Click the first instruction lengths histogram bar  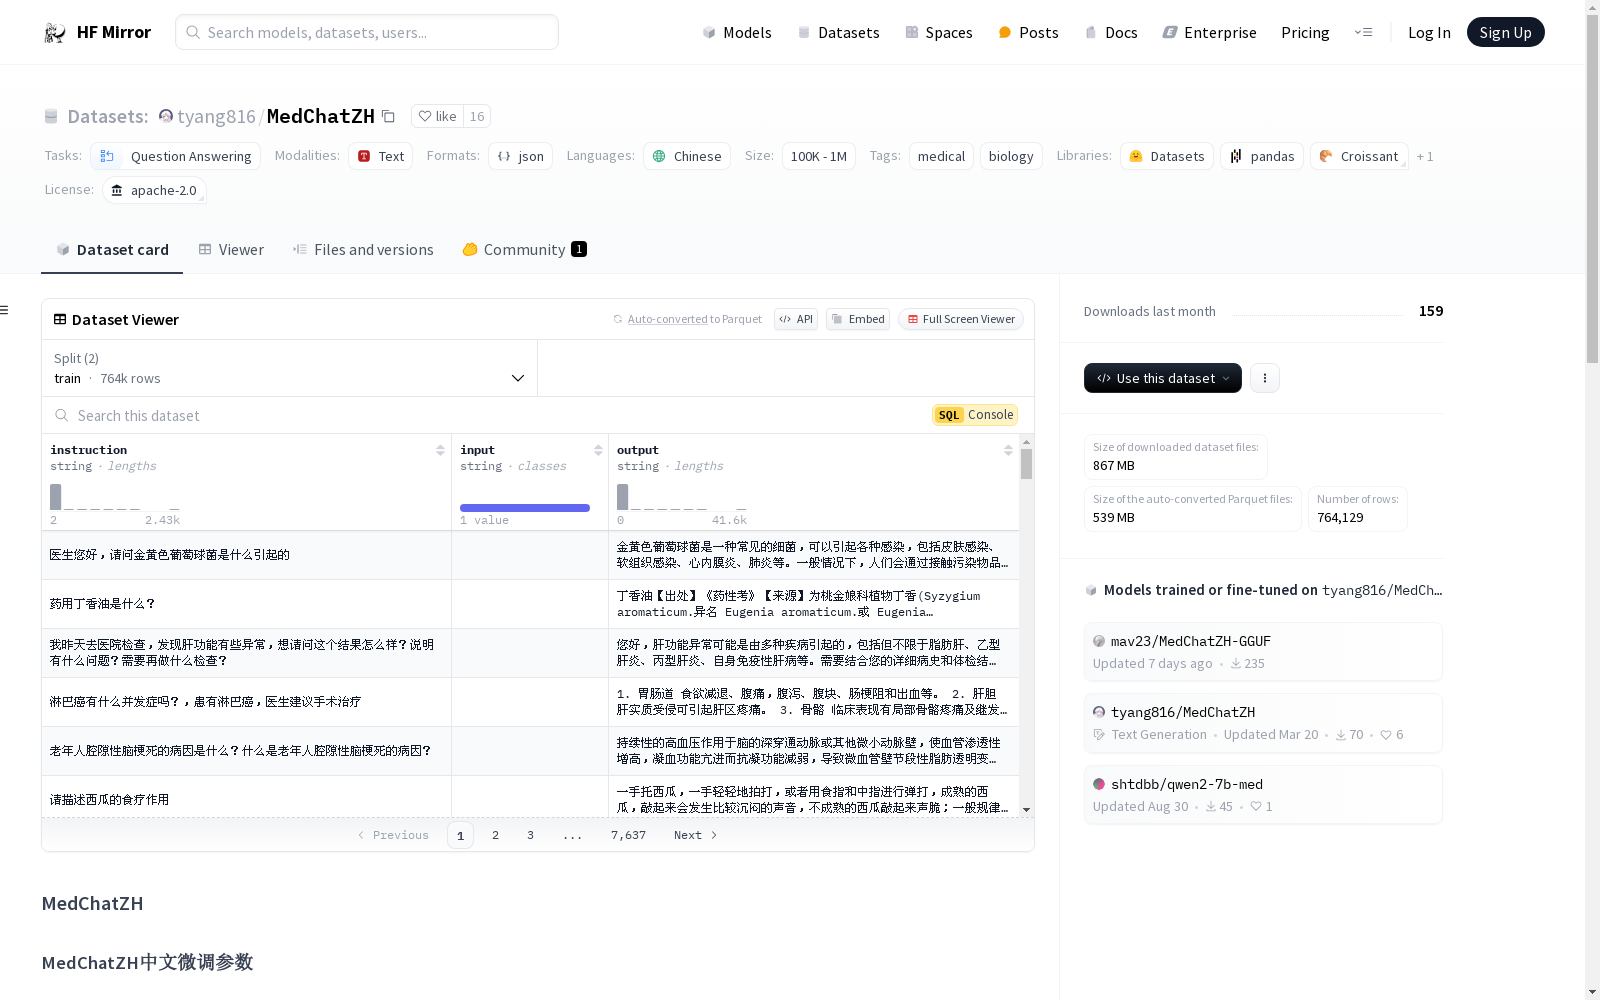(56, 497)
